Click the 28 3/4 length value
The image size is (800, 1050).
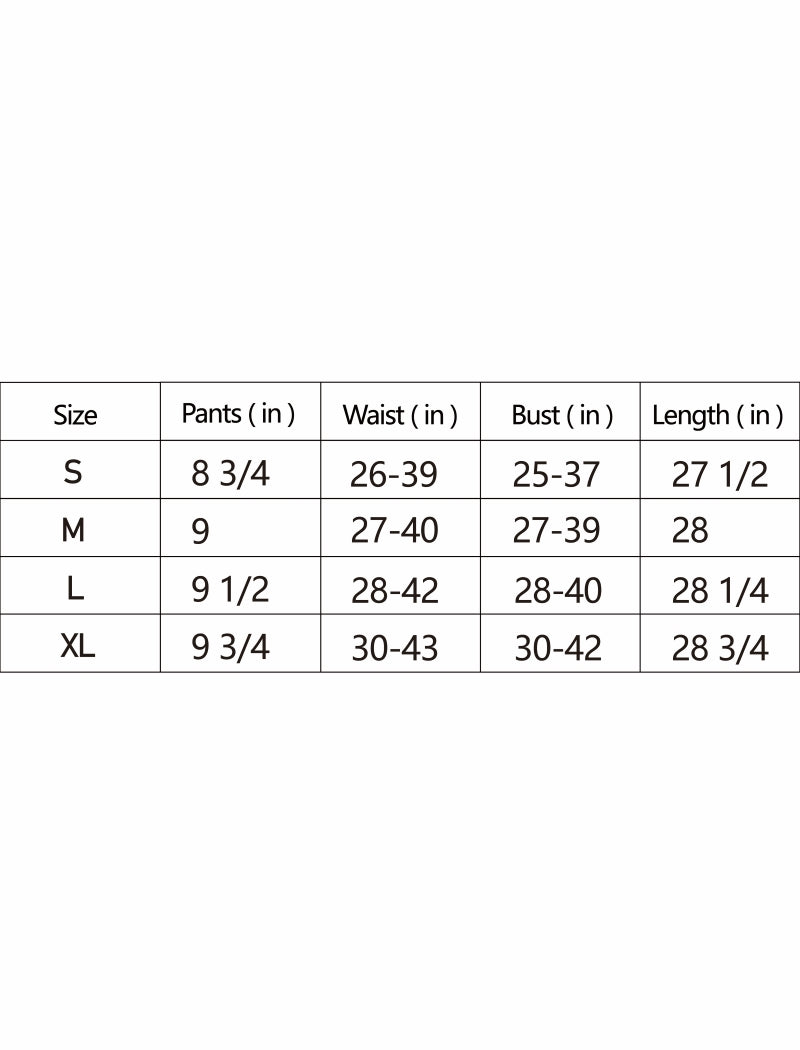[x=719, y=649]
